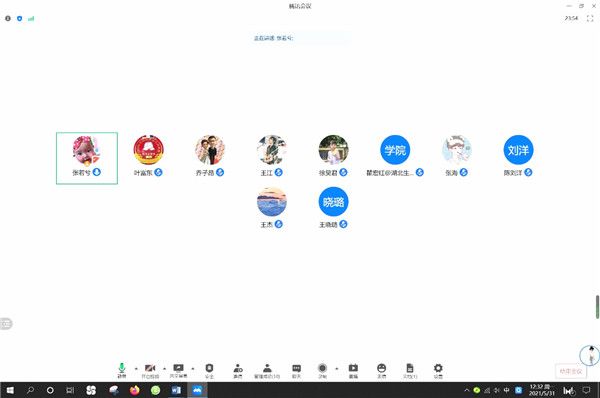Open the manage members panel
Screen dimensions: 600x398
click(x=267, y=370)
